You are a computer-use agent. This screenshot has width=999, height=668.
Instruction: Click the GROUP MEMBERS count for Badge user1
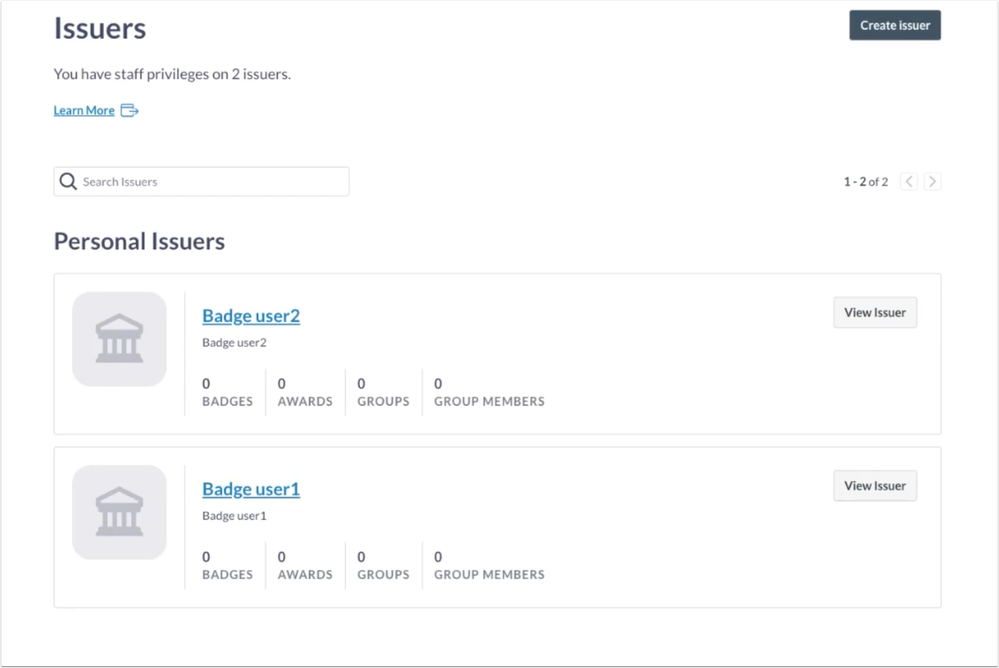[488, 565]
